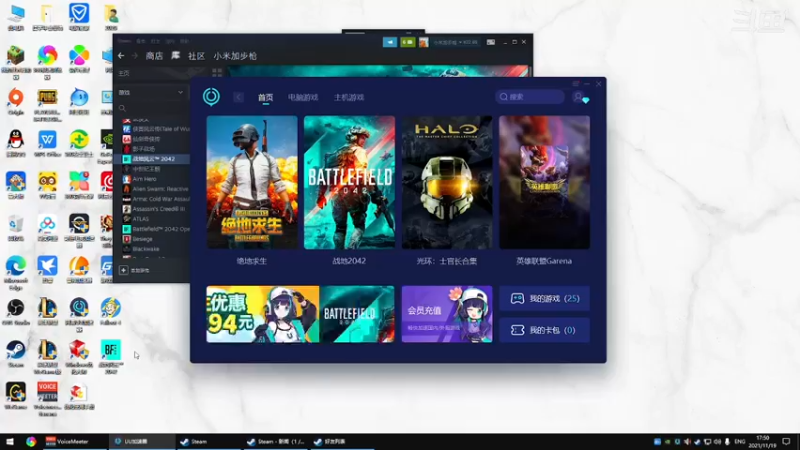Image resolution: width=800 pixels, height=450 pixels.
Task: Click the Battlefield 2042 BF desktop icon
Action: pos(111,357)
